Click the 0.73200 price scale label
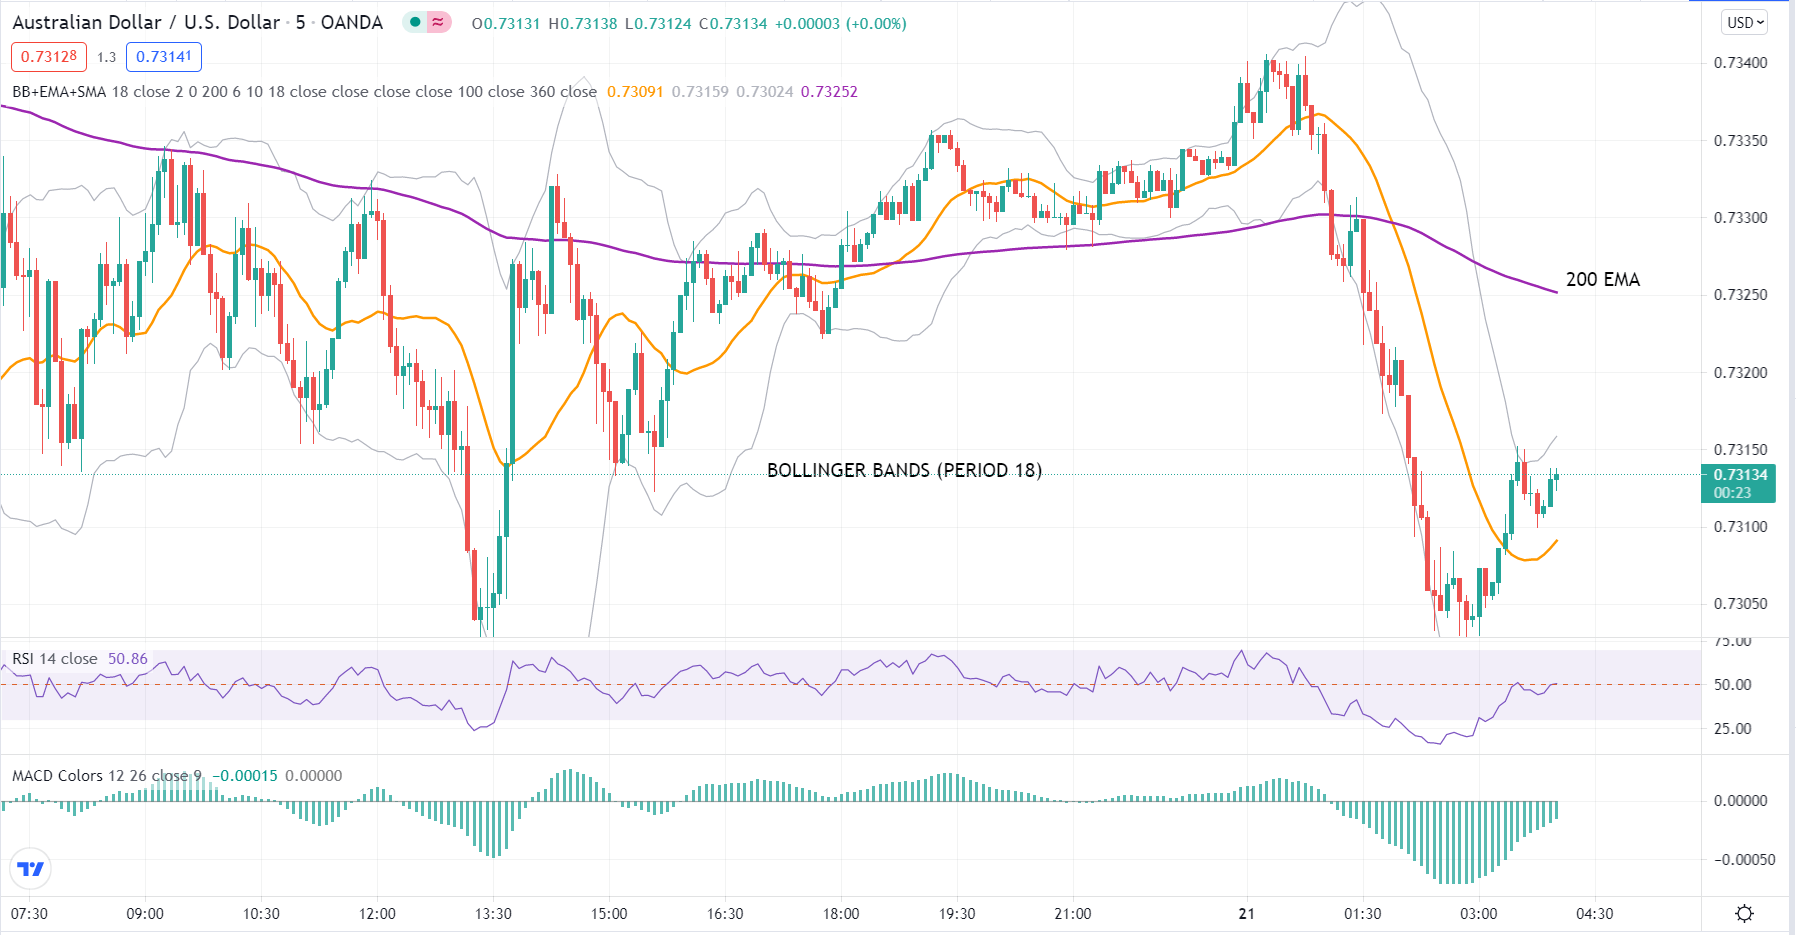1796x935 pixels. (1740, 373)
